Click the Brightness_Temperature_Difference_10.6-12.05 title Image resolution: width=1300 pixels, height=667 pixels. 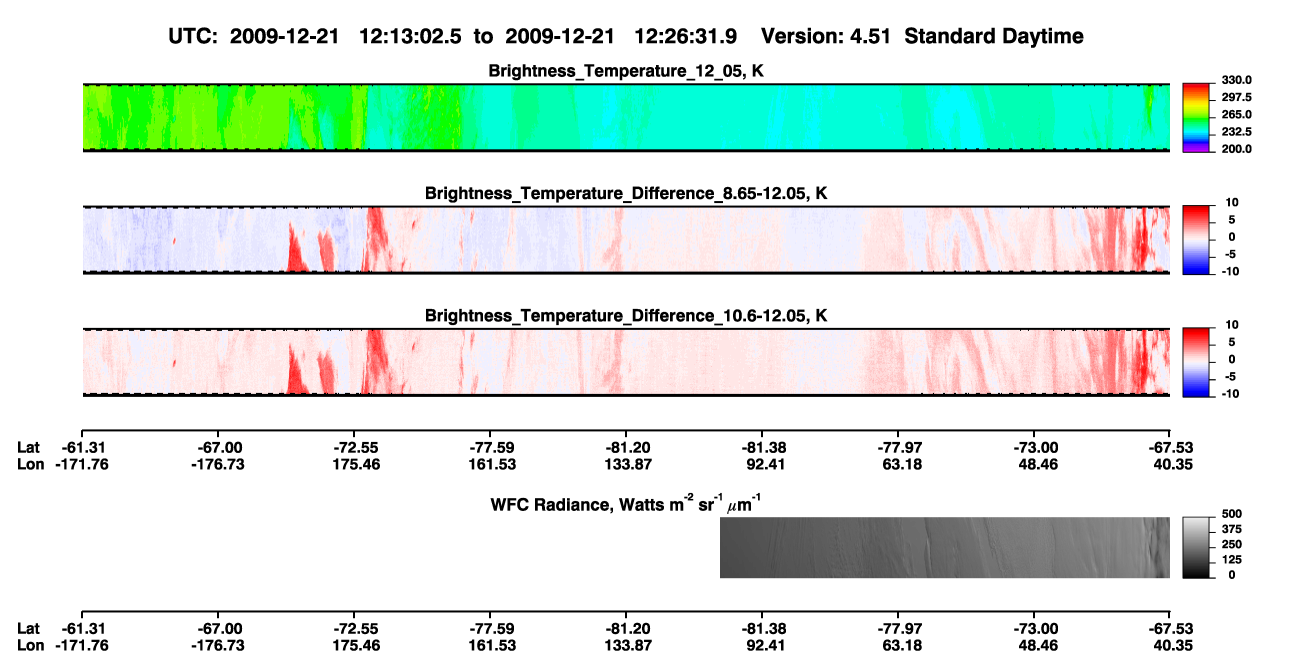pos(626,316)
